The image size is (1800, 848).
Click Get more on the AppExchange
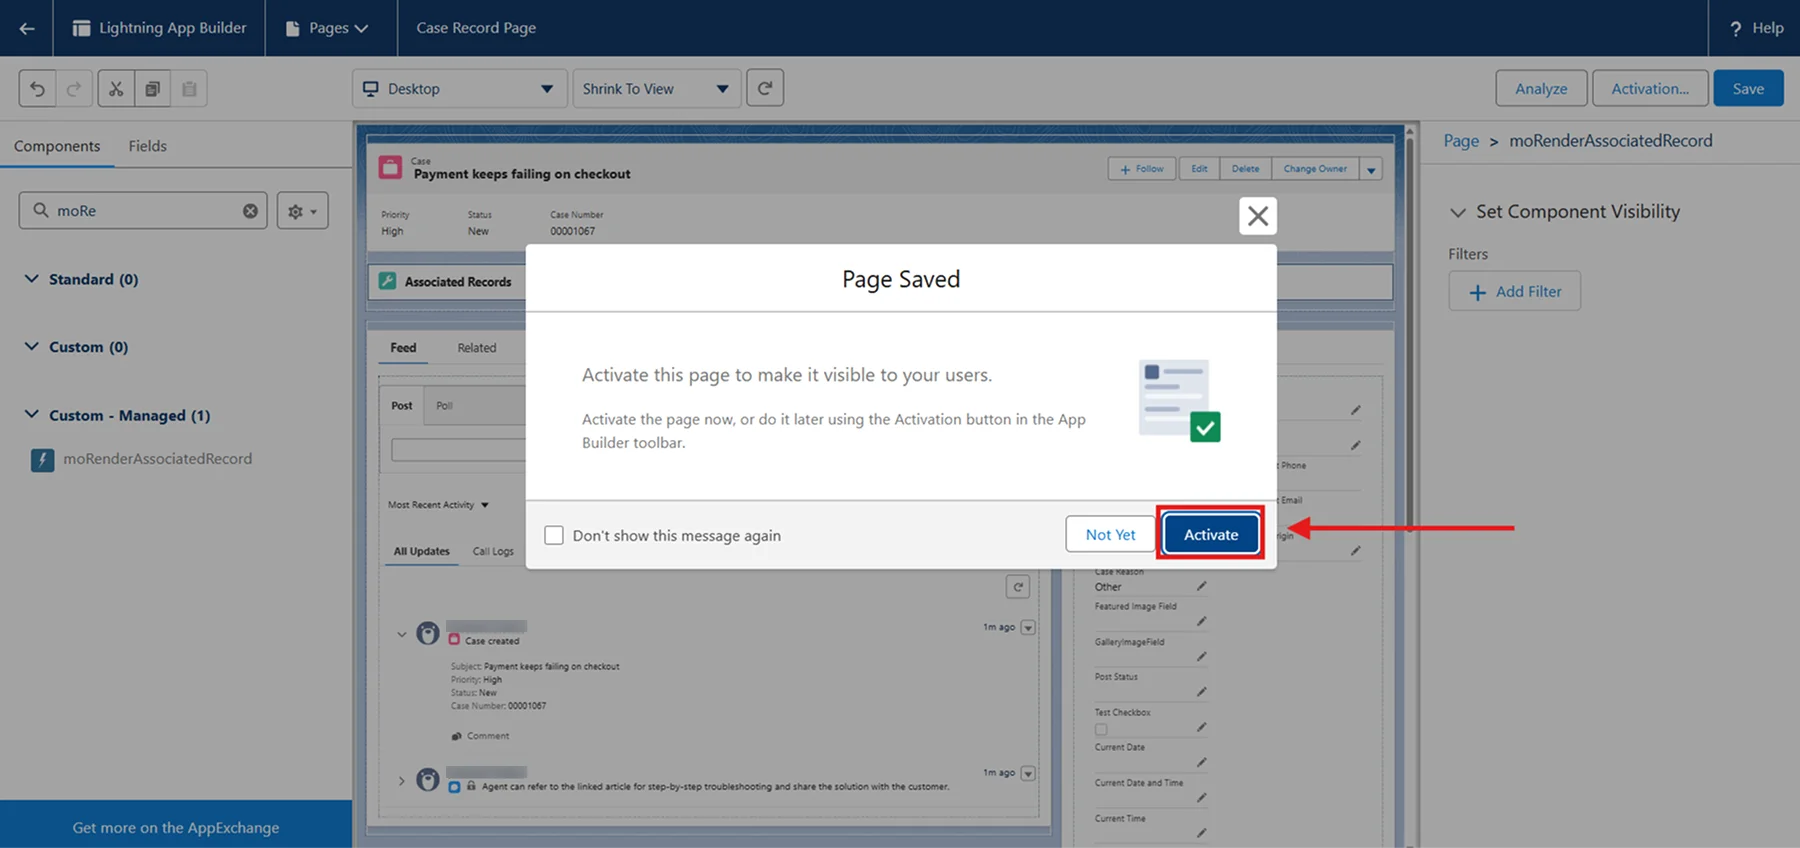pos(176,827)
